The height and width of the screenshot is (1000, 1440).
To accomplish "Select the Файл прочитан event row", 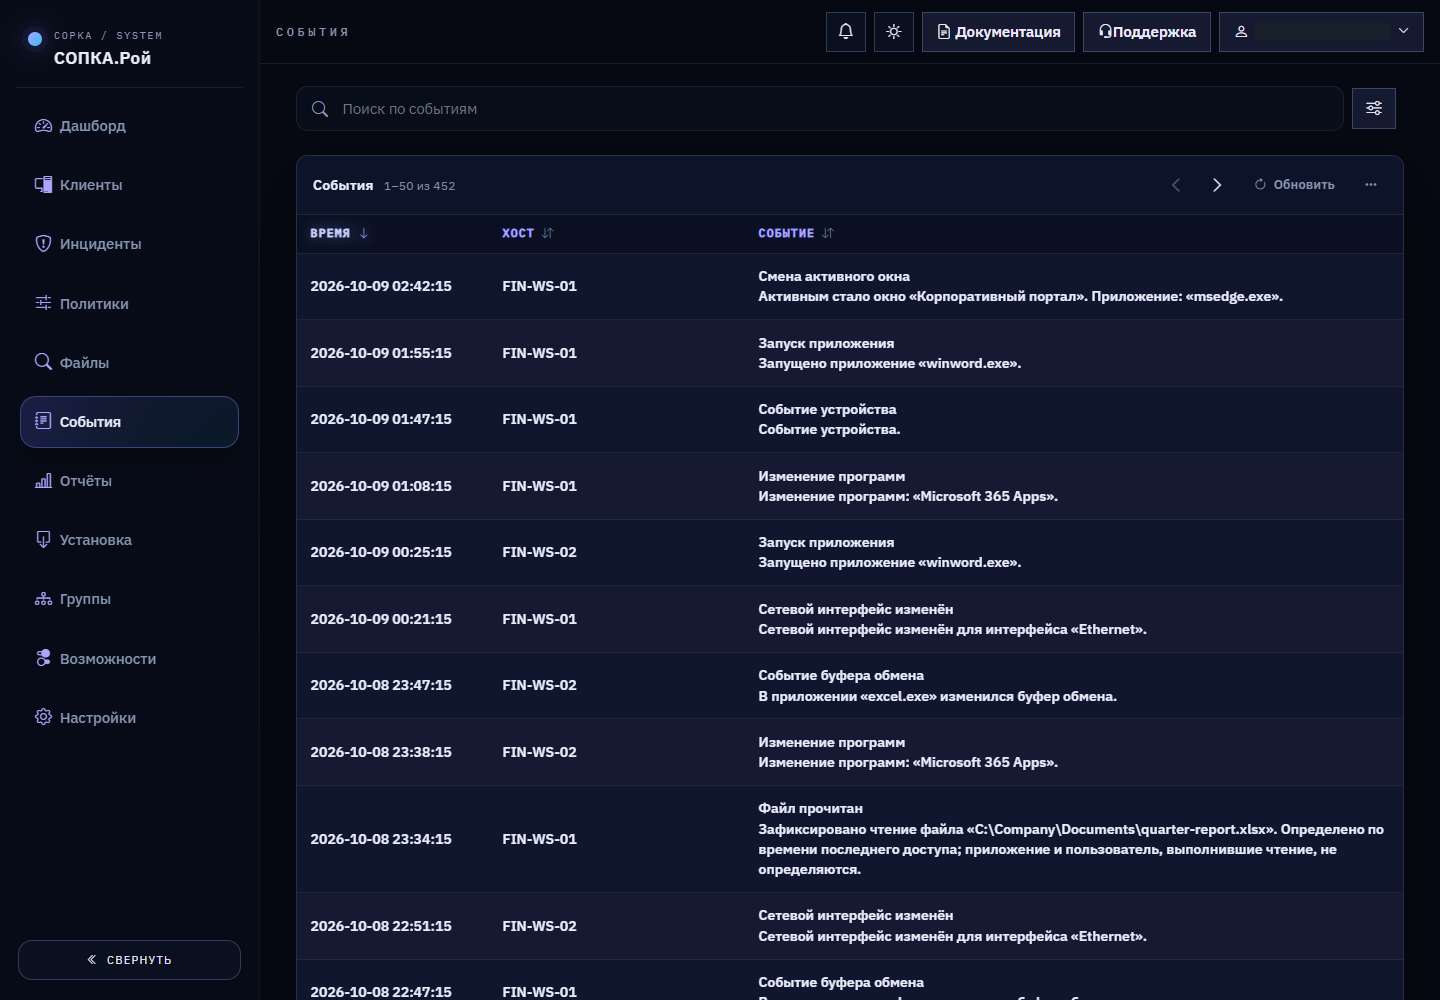I will point(850,839).
